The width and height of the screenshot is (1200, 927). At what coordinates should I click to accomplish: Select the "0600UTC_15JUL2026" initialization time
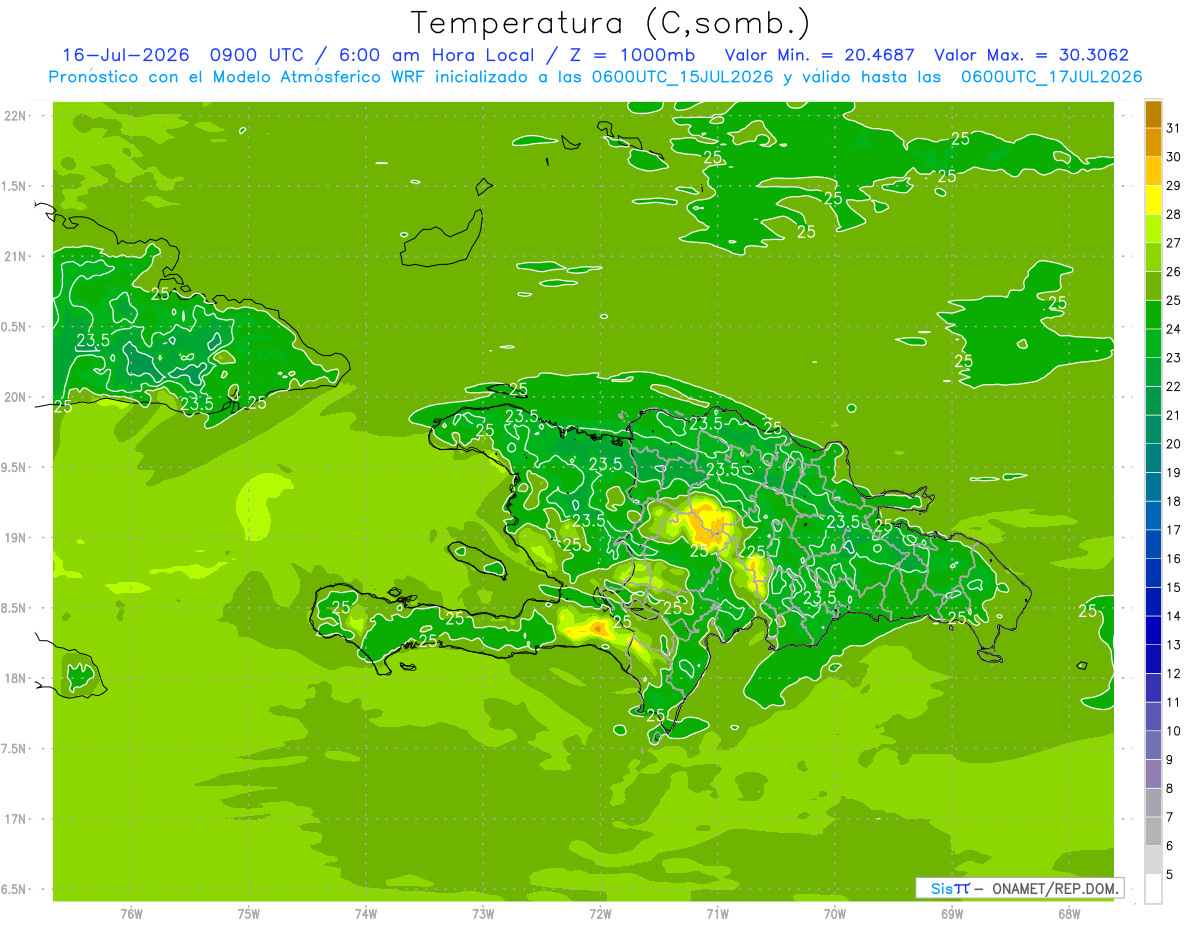pyautogui.click(x=681, y=77)
